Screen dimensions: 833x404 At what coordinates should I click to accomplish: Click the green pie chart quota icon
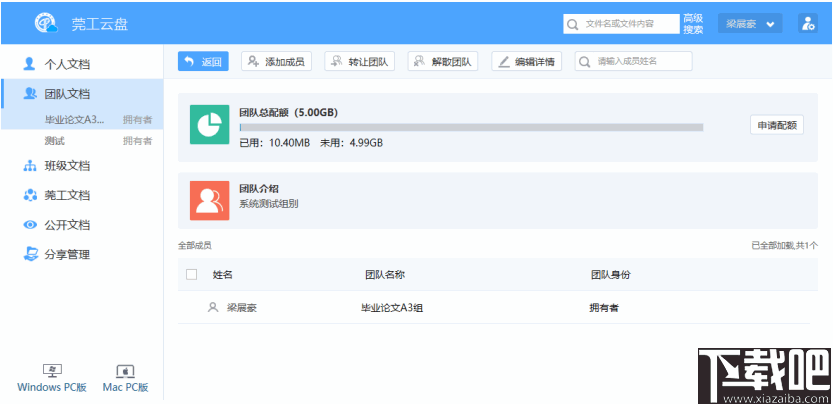point(210,124)
